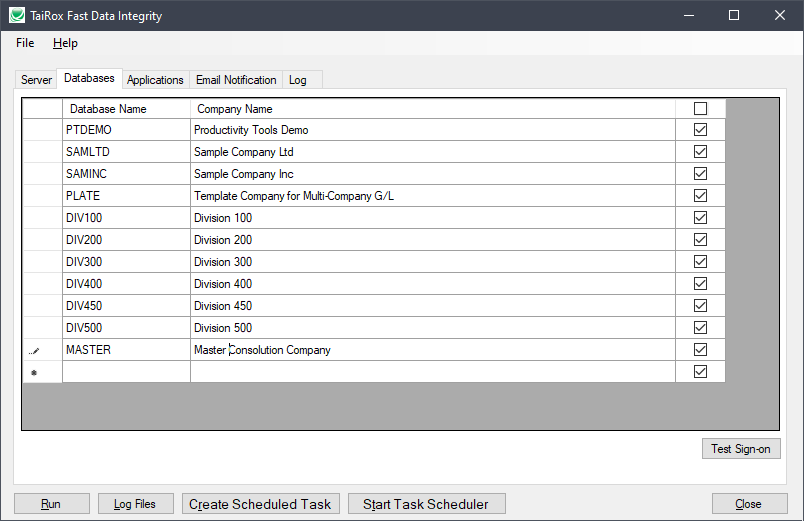Click the pencil edit marker beside MASTER row
Screen dimensions: 804x521
pos(34,351)
